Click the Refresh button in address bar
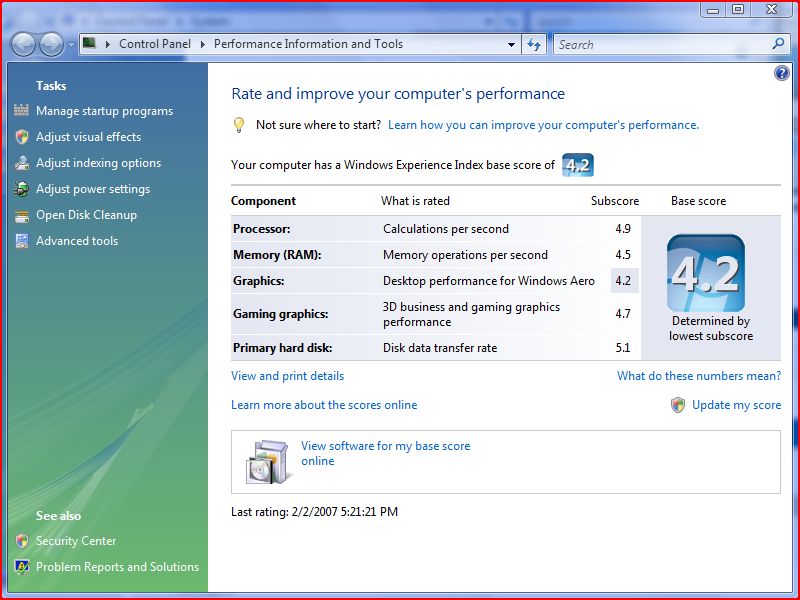The width and height of the screenshot is (800, 600). [x=534, y=44]
